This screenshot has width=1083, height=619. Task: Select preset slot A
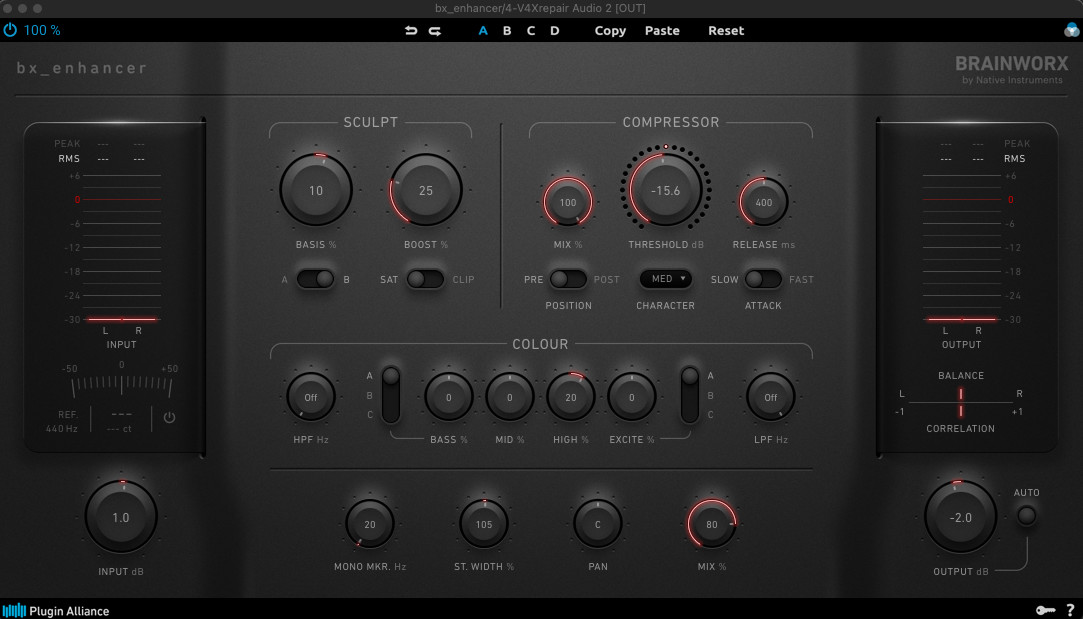(483, 30)
